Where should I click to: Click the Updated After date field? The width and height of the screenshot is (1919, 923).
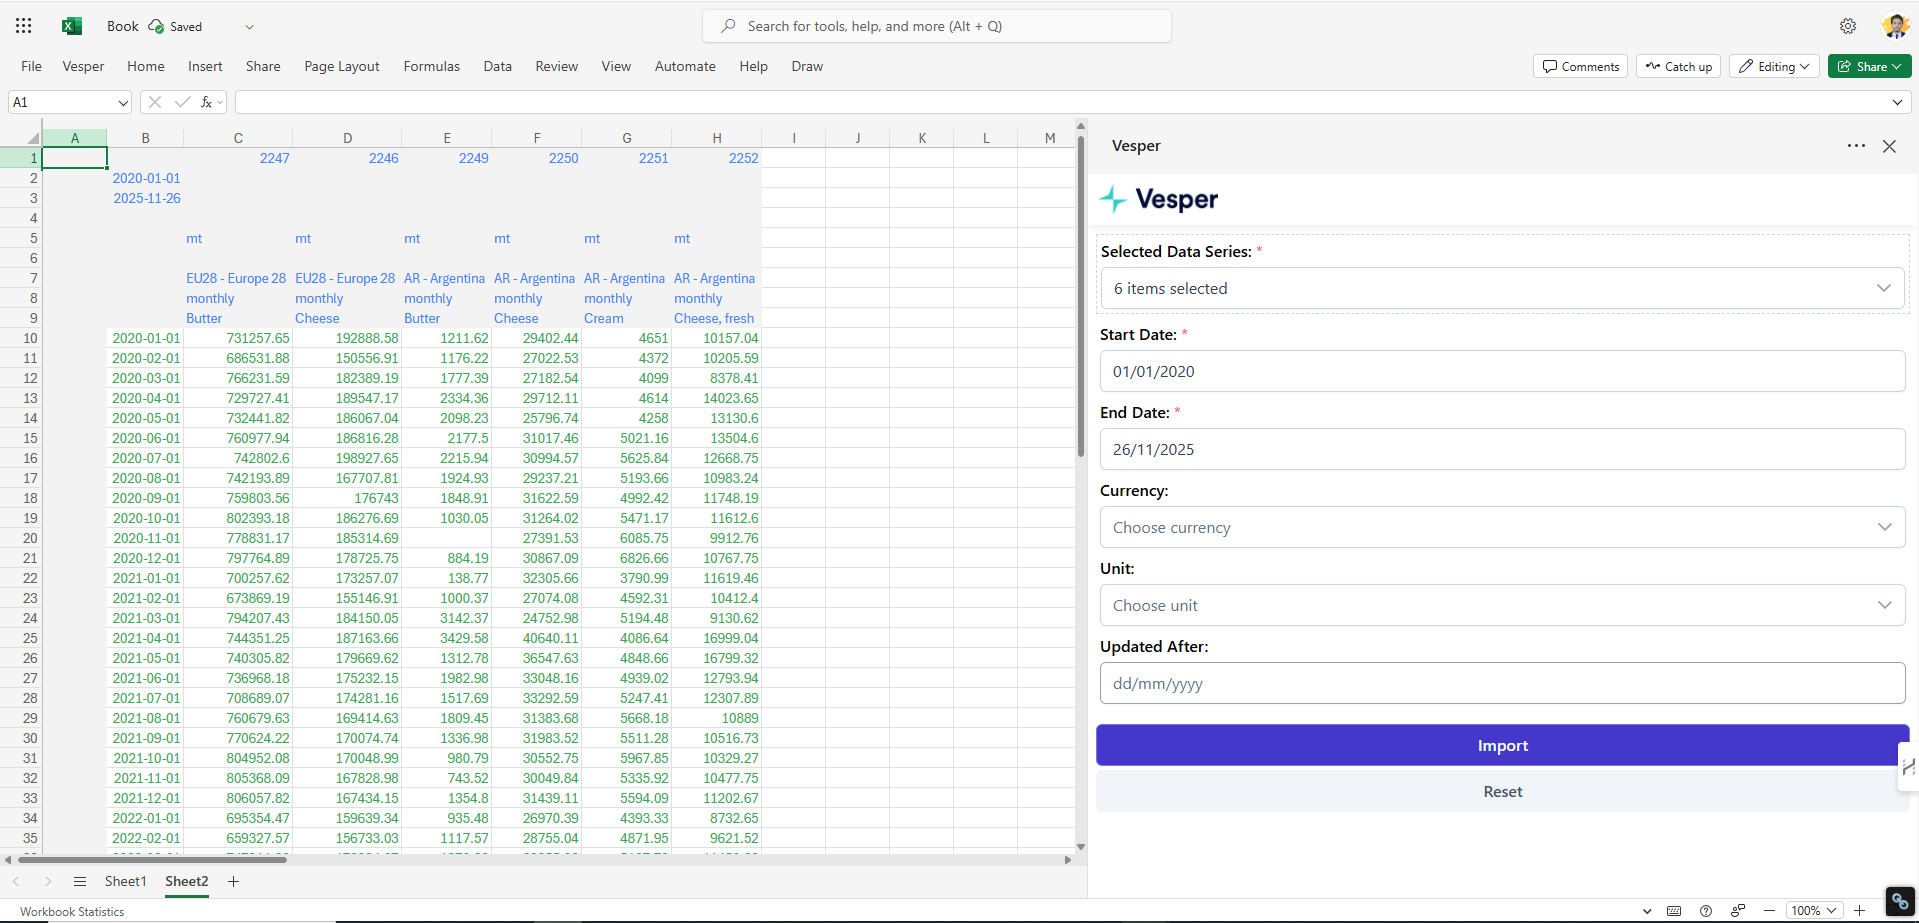point(1502,683)
